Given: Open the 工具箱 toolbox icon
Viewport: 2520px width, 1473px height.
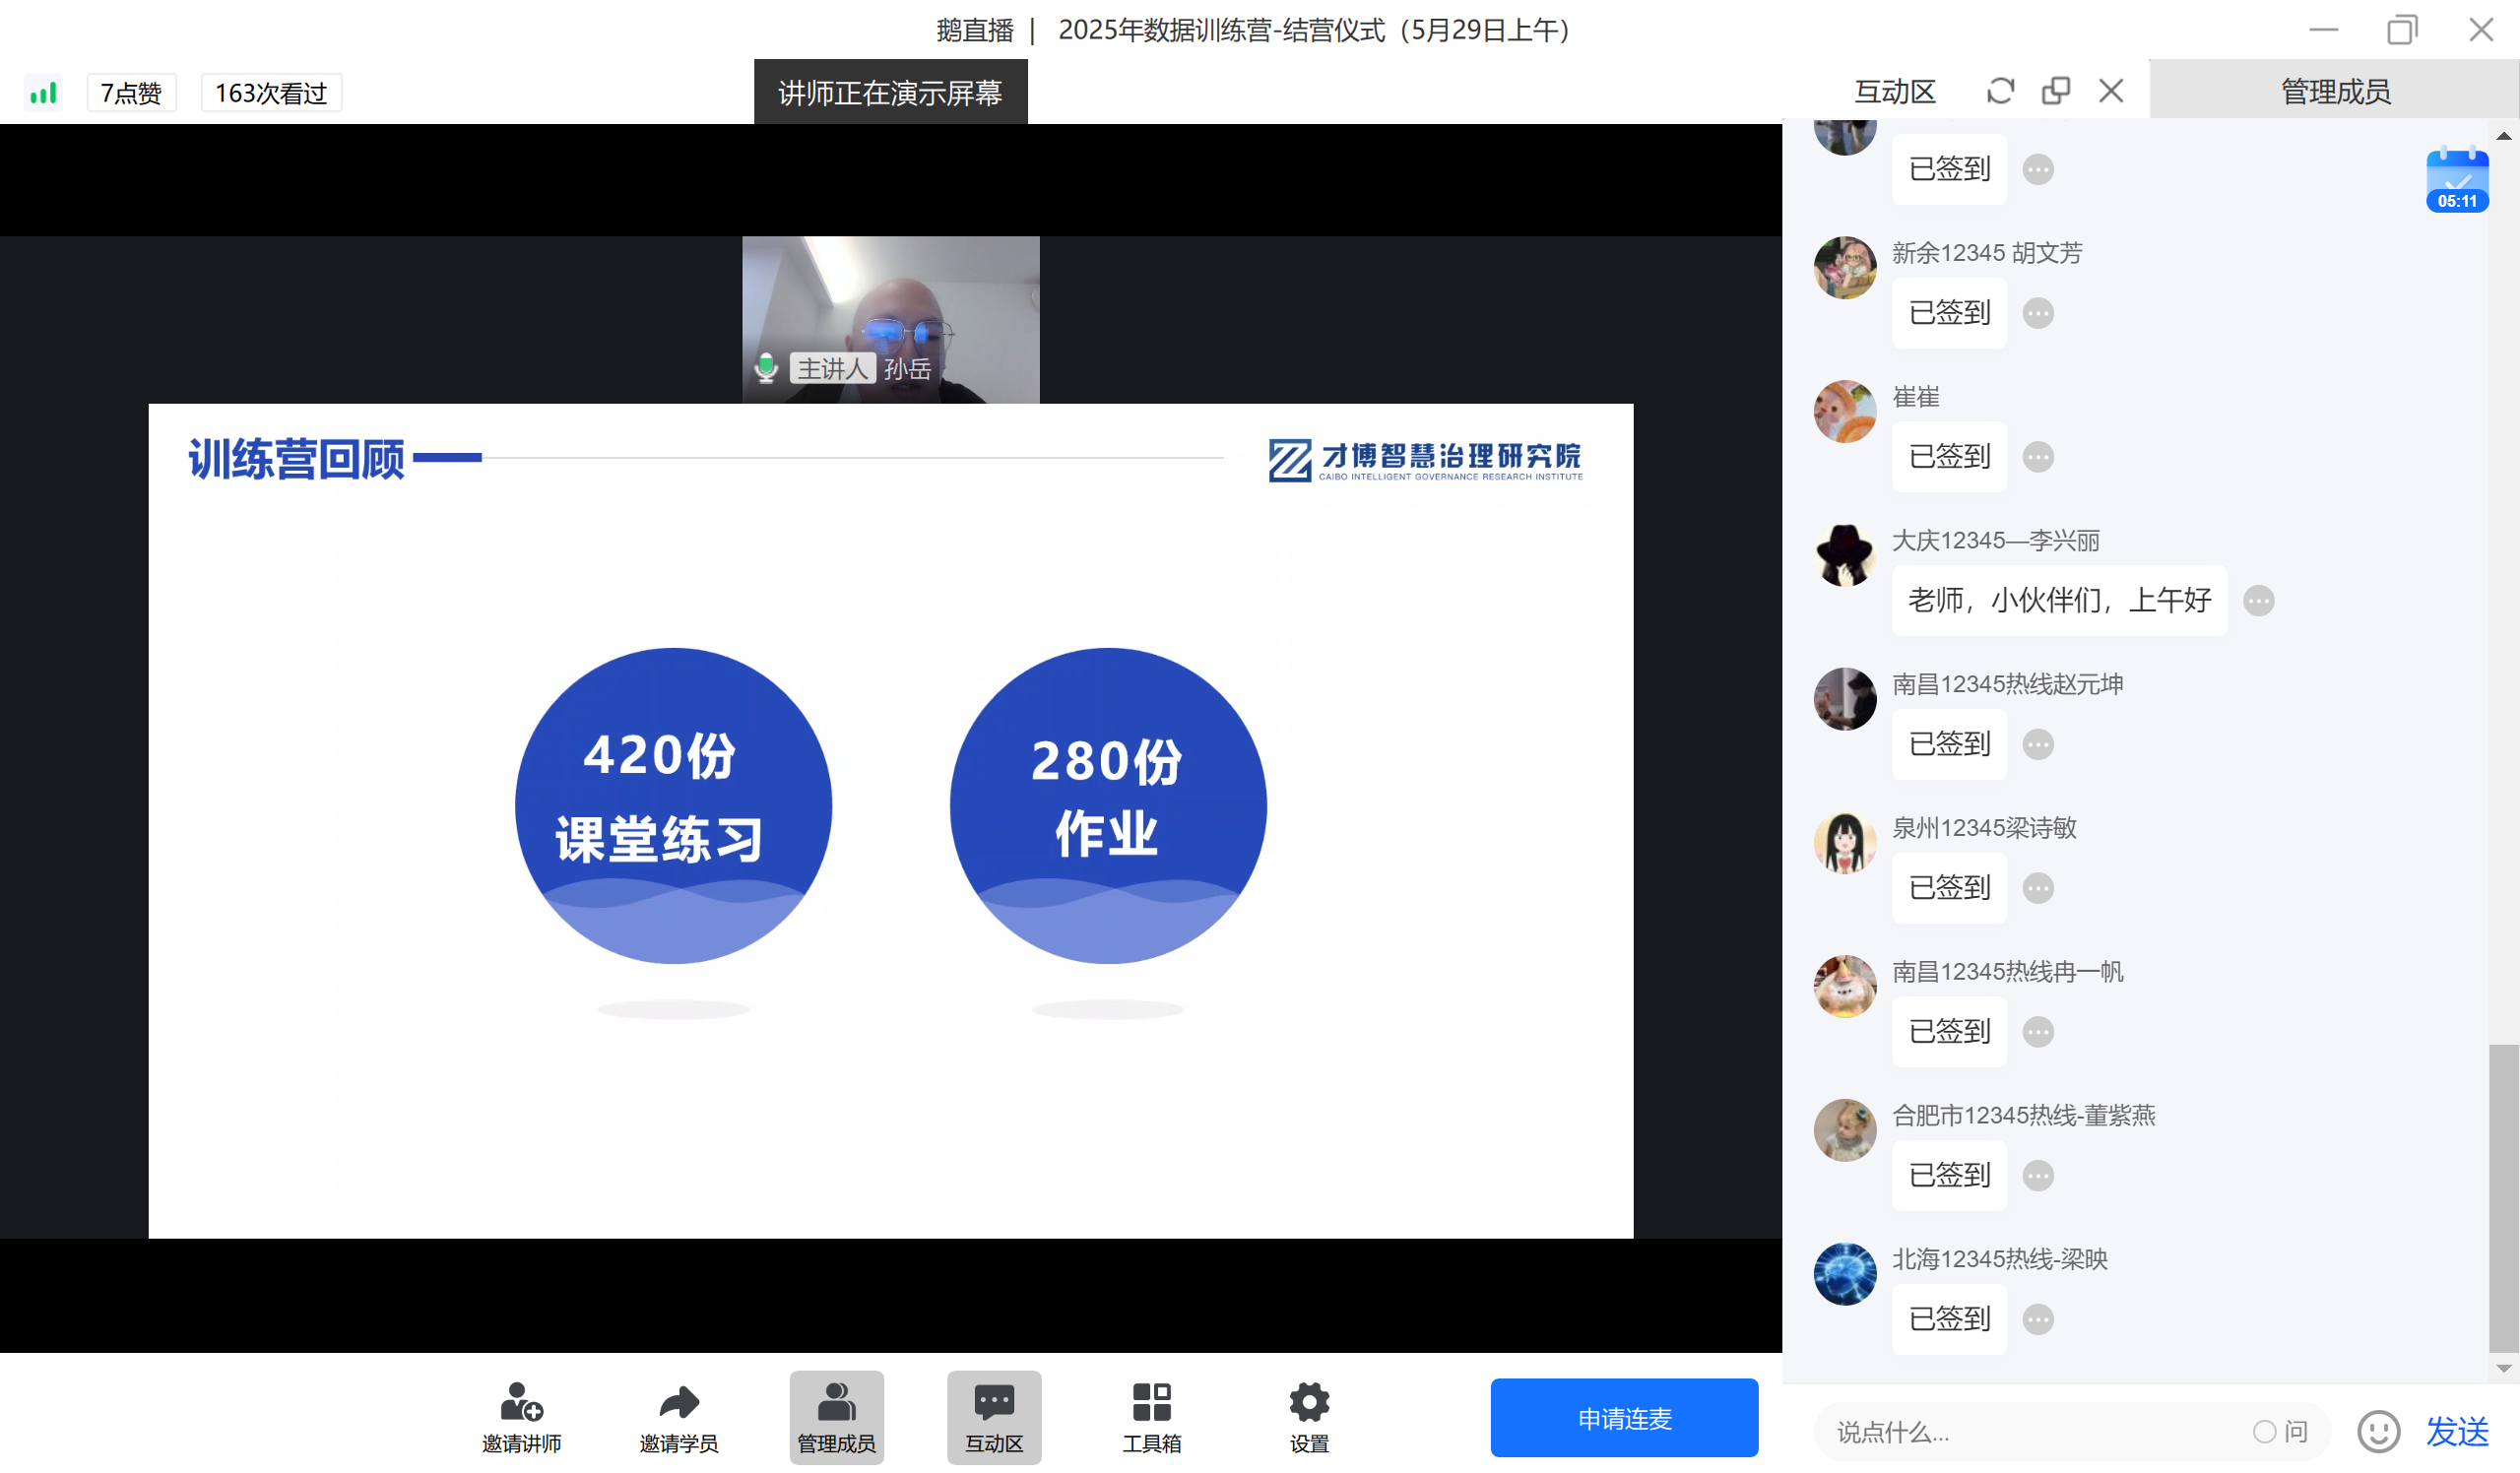Looking at the screenshot, I should (1151, 1403).
